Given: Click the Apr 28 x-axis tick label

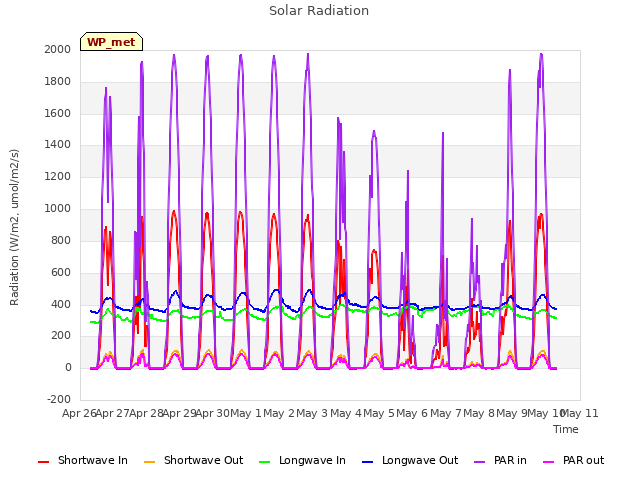Looking at the screenshot, I should click(x=146, y=413).
